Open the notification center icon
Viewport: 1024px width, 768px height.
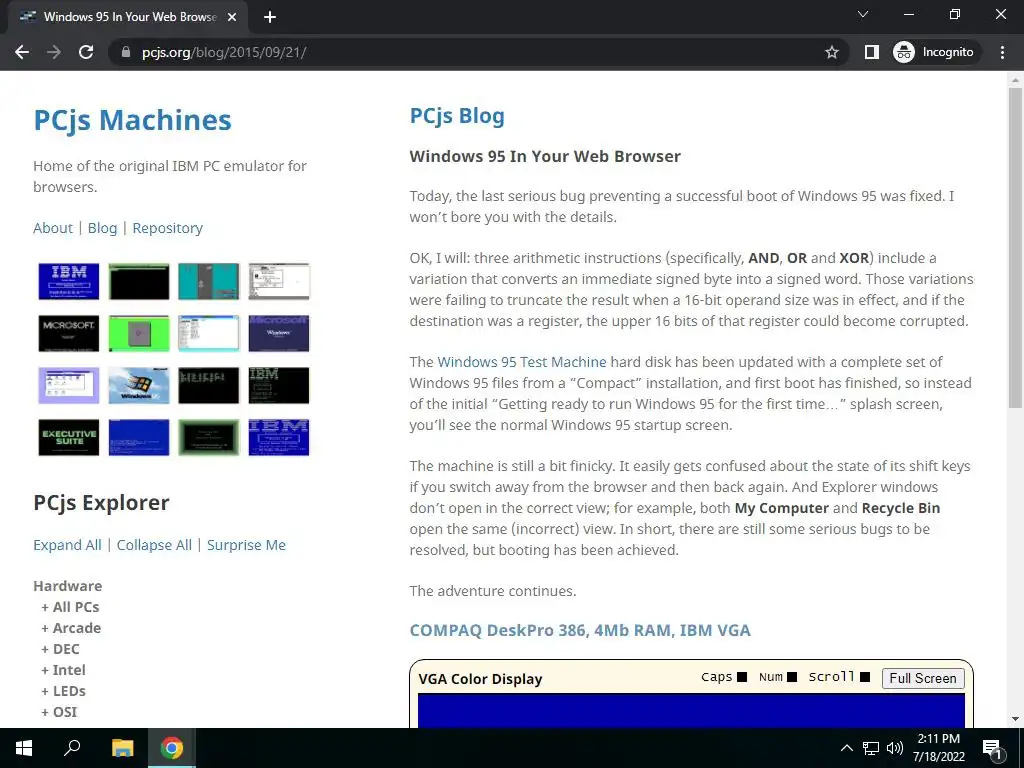click(x=992, y=749)
